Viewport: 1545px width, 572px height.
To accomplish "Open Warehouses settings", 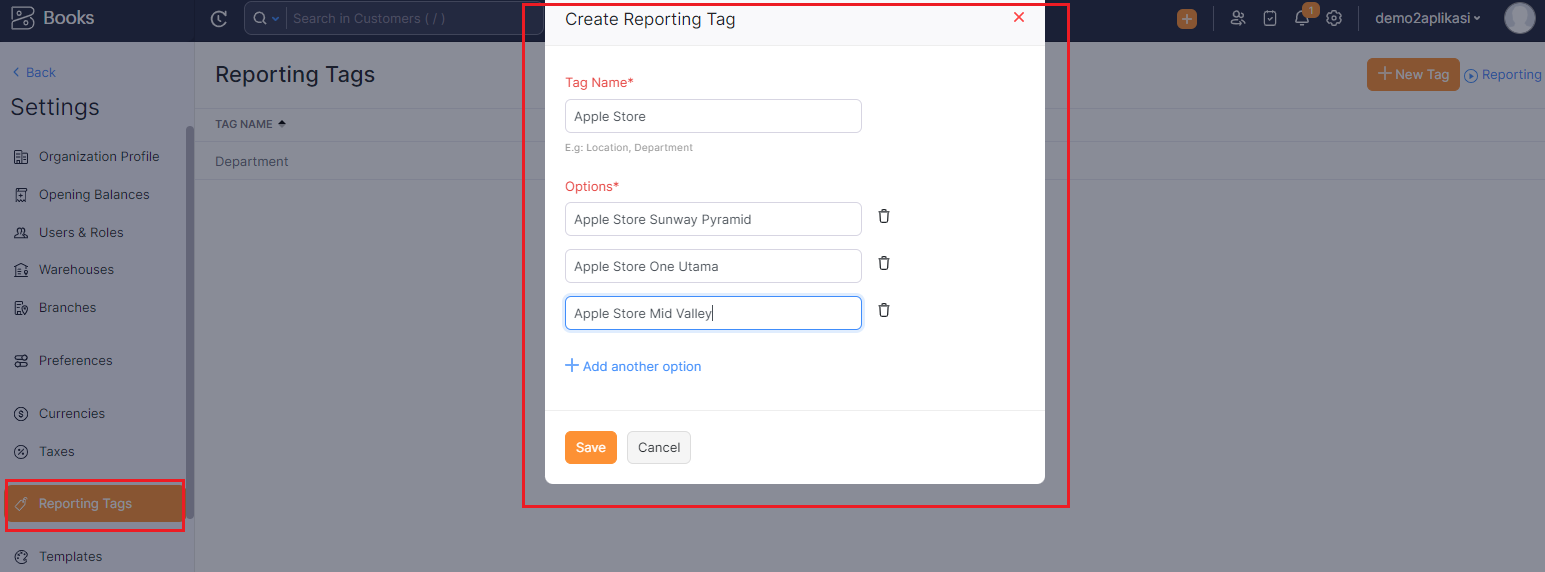I will click(76, 269).
